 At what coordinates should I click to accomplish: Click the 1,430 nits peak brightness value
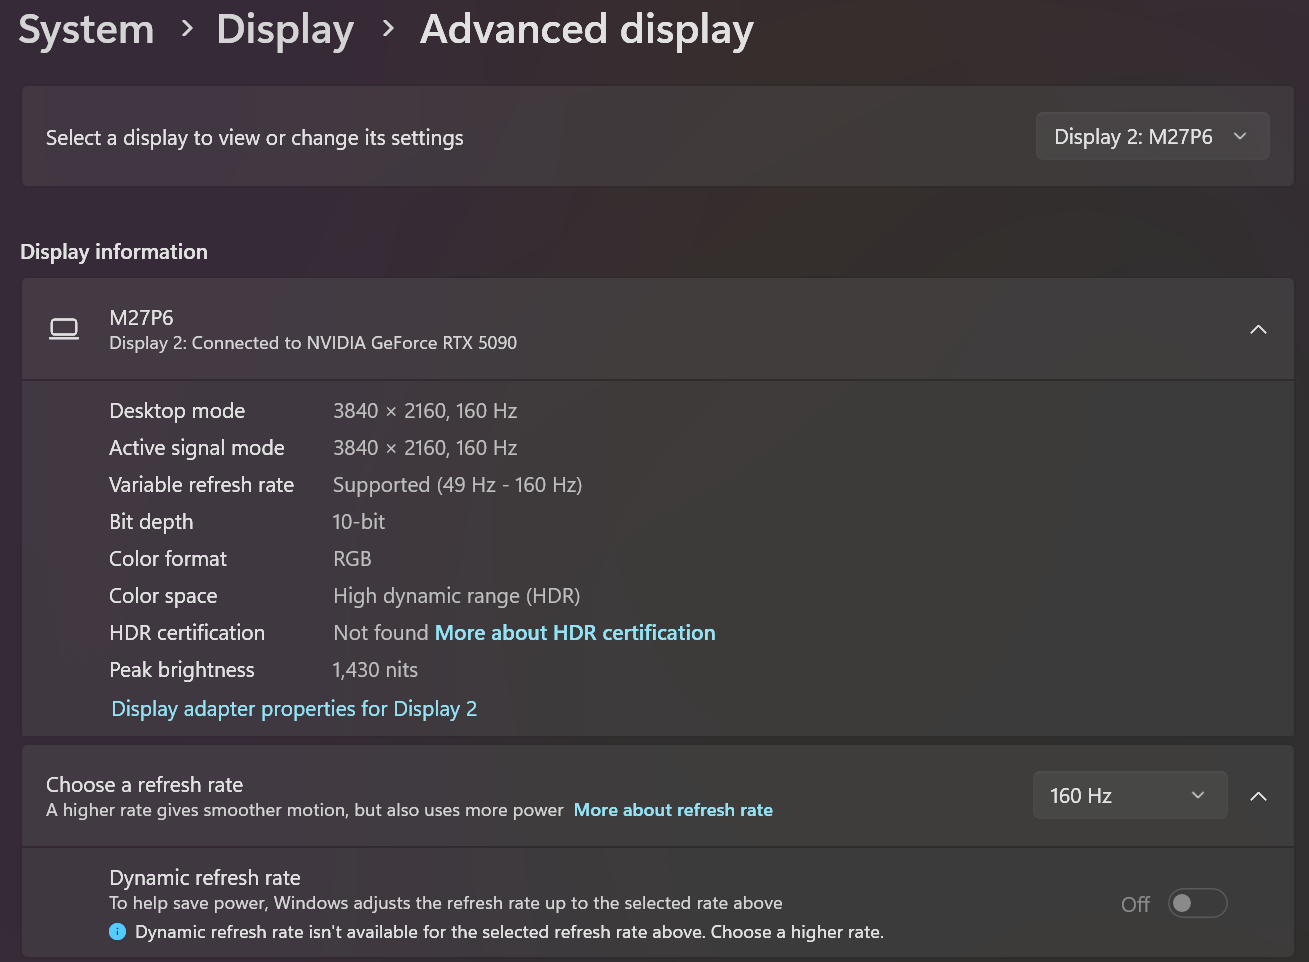point(375,670)
